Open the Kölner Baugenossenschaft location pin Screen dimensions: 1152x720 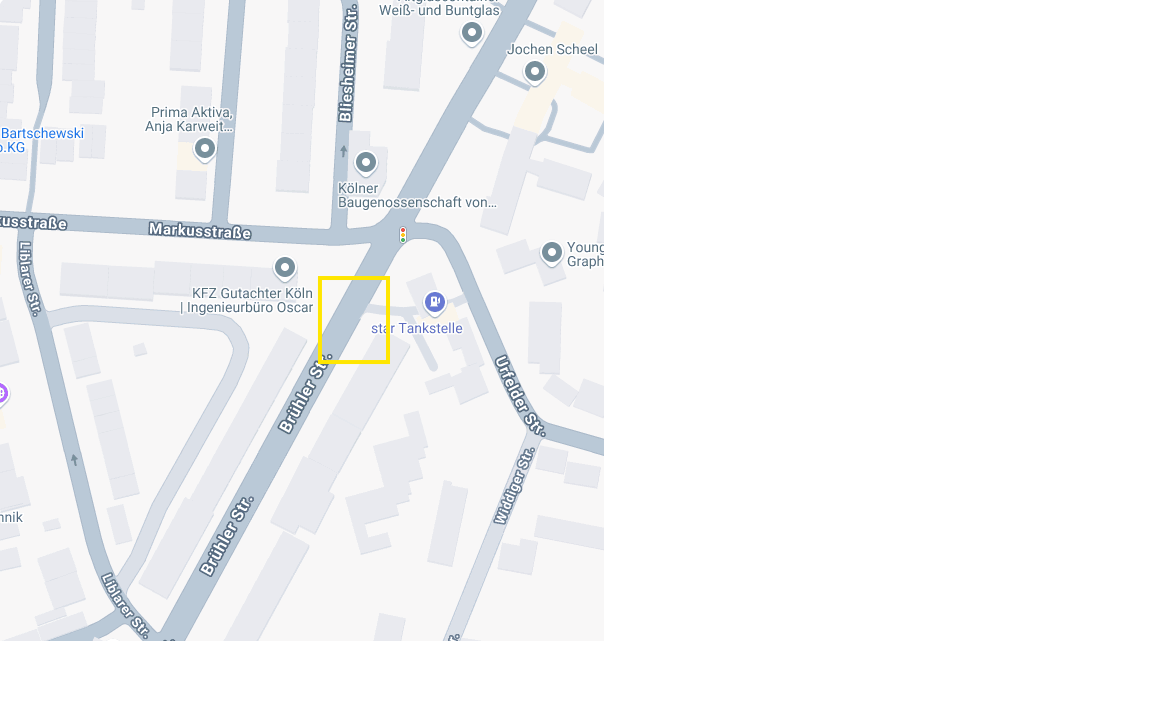(x=366, y=163)
